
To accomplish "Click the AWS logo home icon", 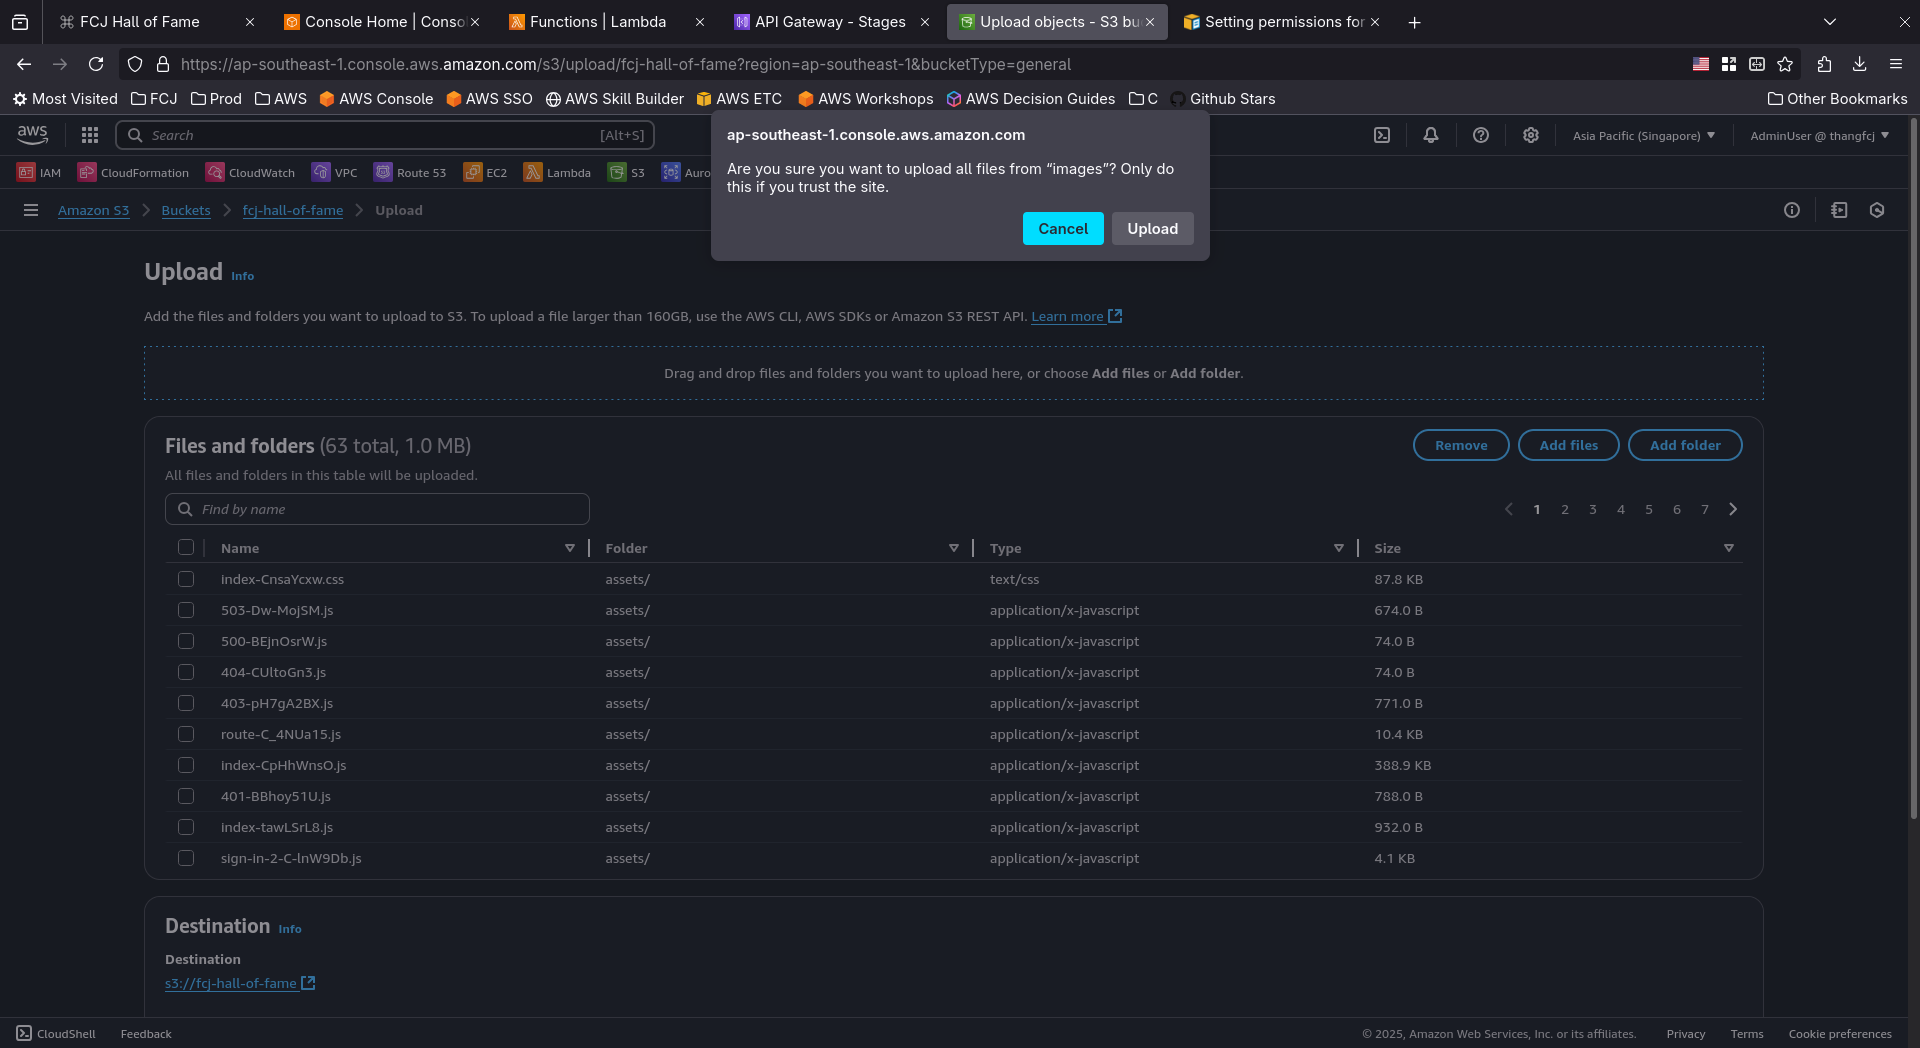I will 32,135.
